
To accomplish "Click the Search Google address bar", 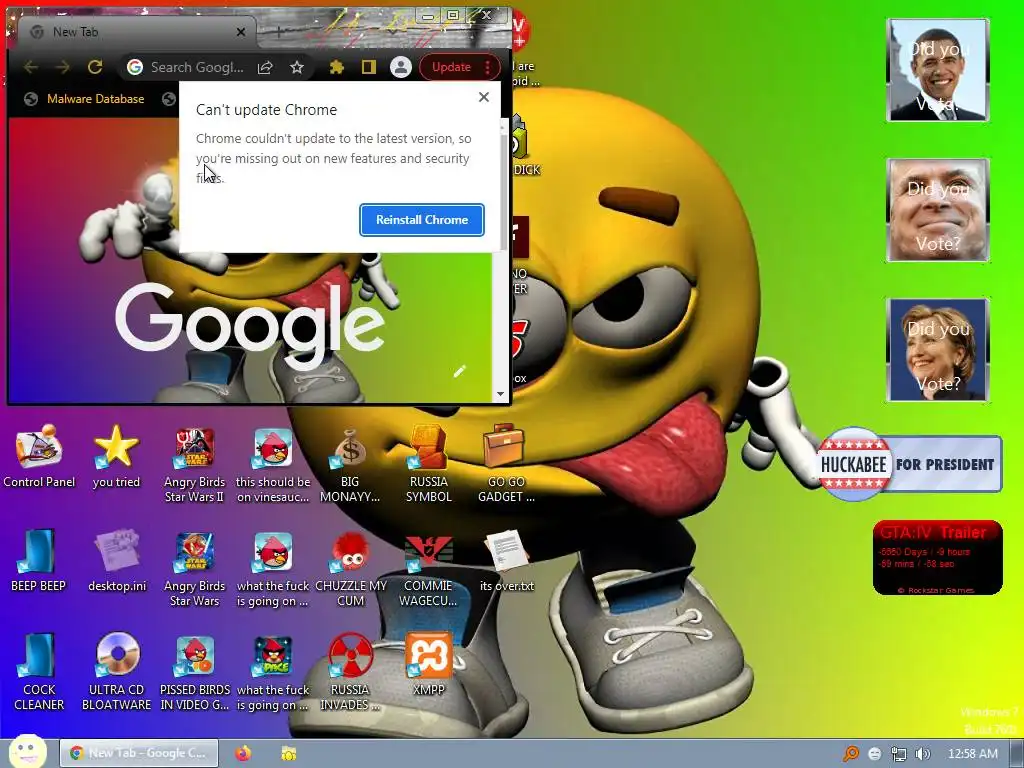I will tap(197, 67).
